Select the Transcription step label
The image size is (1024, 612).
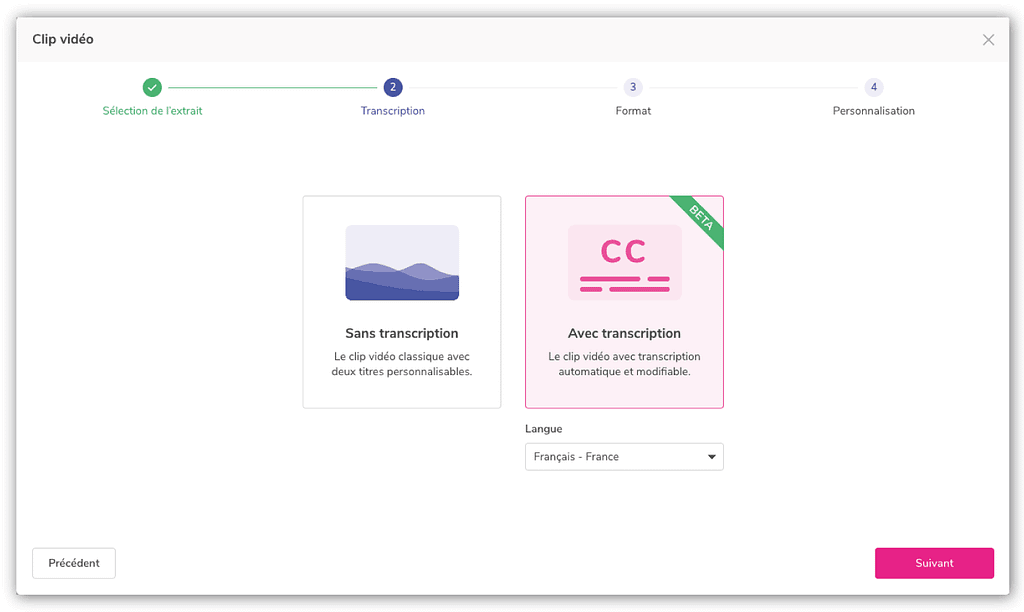tap(392, 111)
